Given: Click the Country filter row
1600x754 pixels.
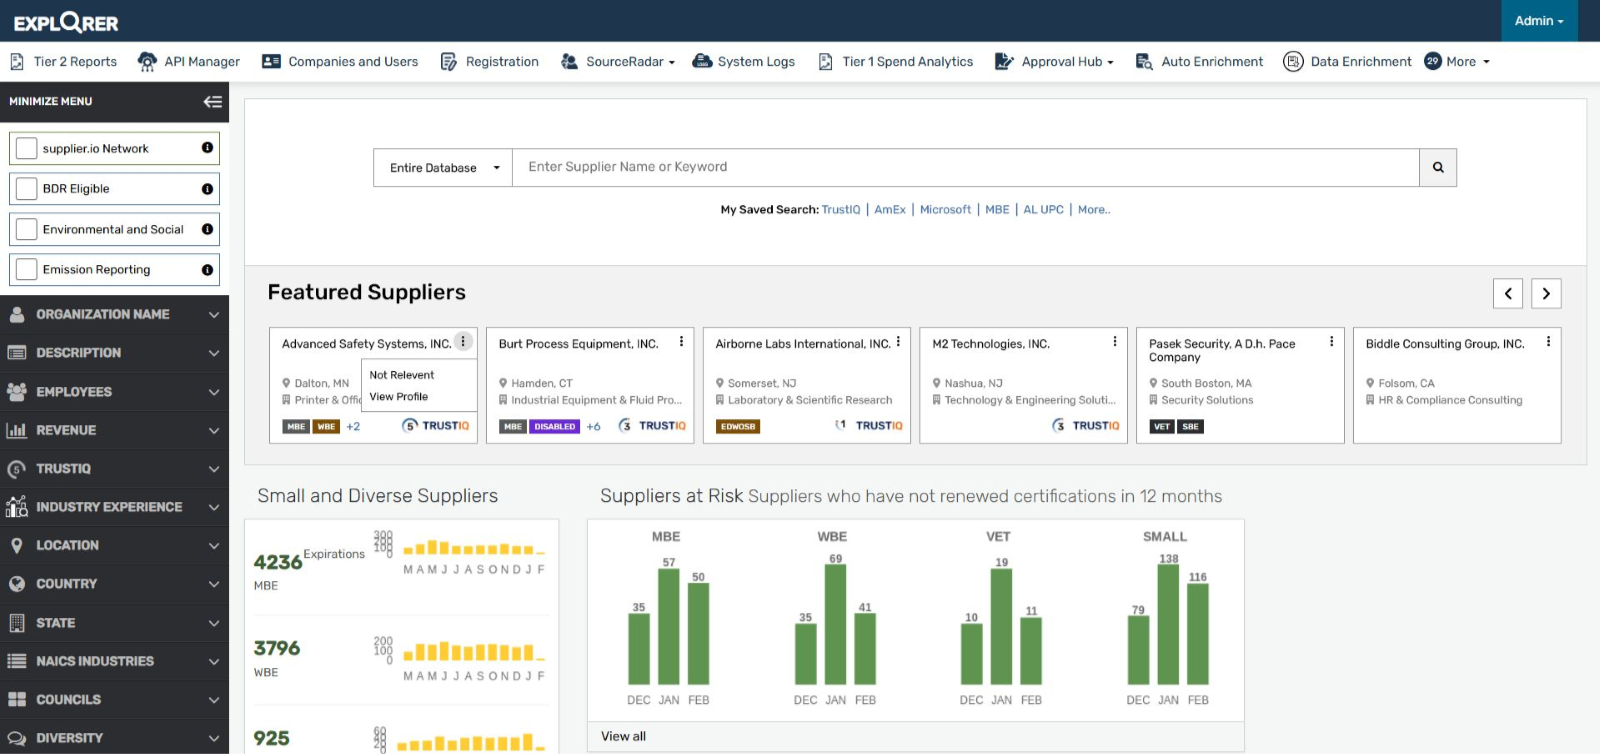Looking at the screenshot, I should (114, 584).
